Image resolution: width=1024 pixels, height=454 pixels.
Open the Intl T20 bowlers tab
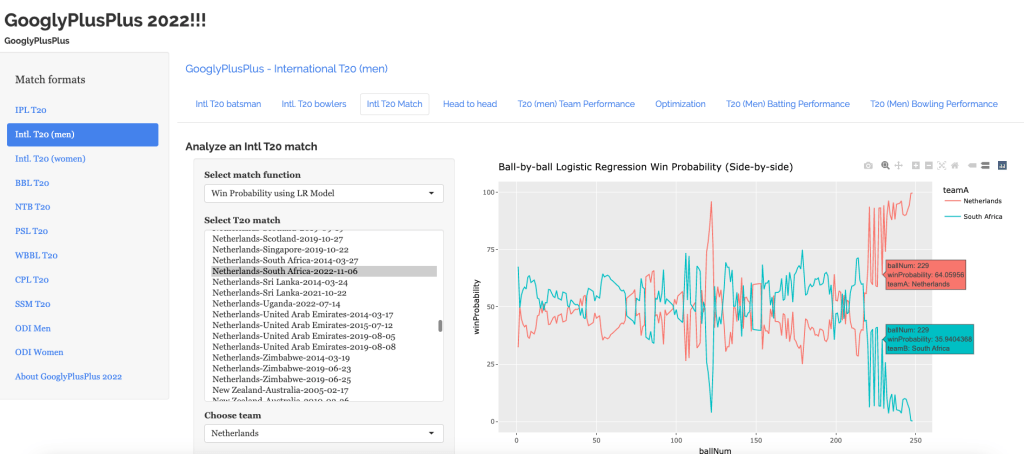313,104
